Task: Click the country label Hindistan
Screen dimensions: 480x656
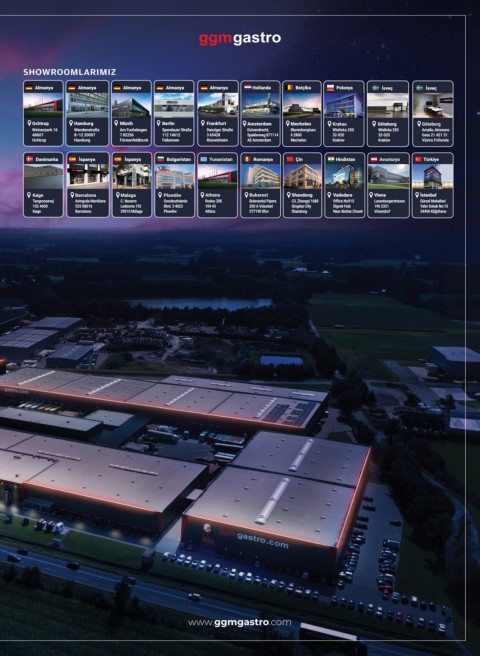Action: pos(346,159)
